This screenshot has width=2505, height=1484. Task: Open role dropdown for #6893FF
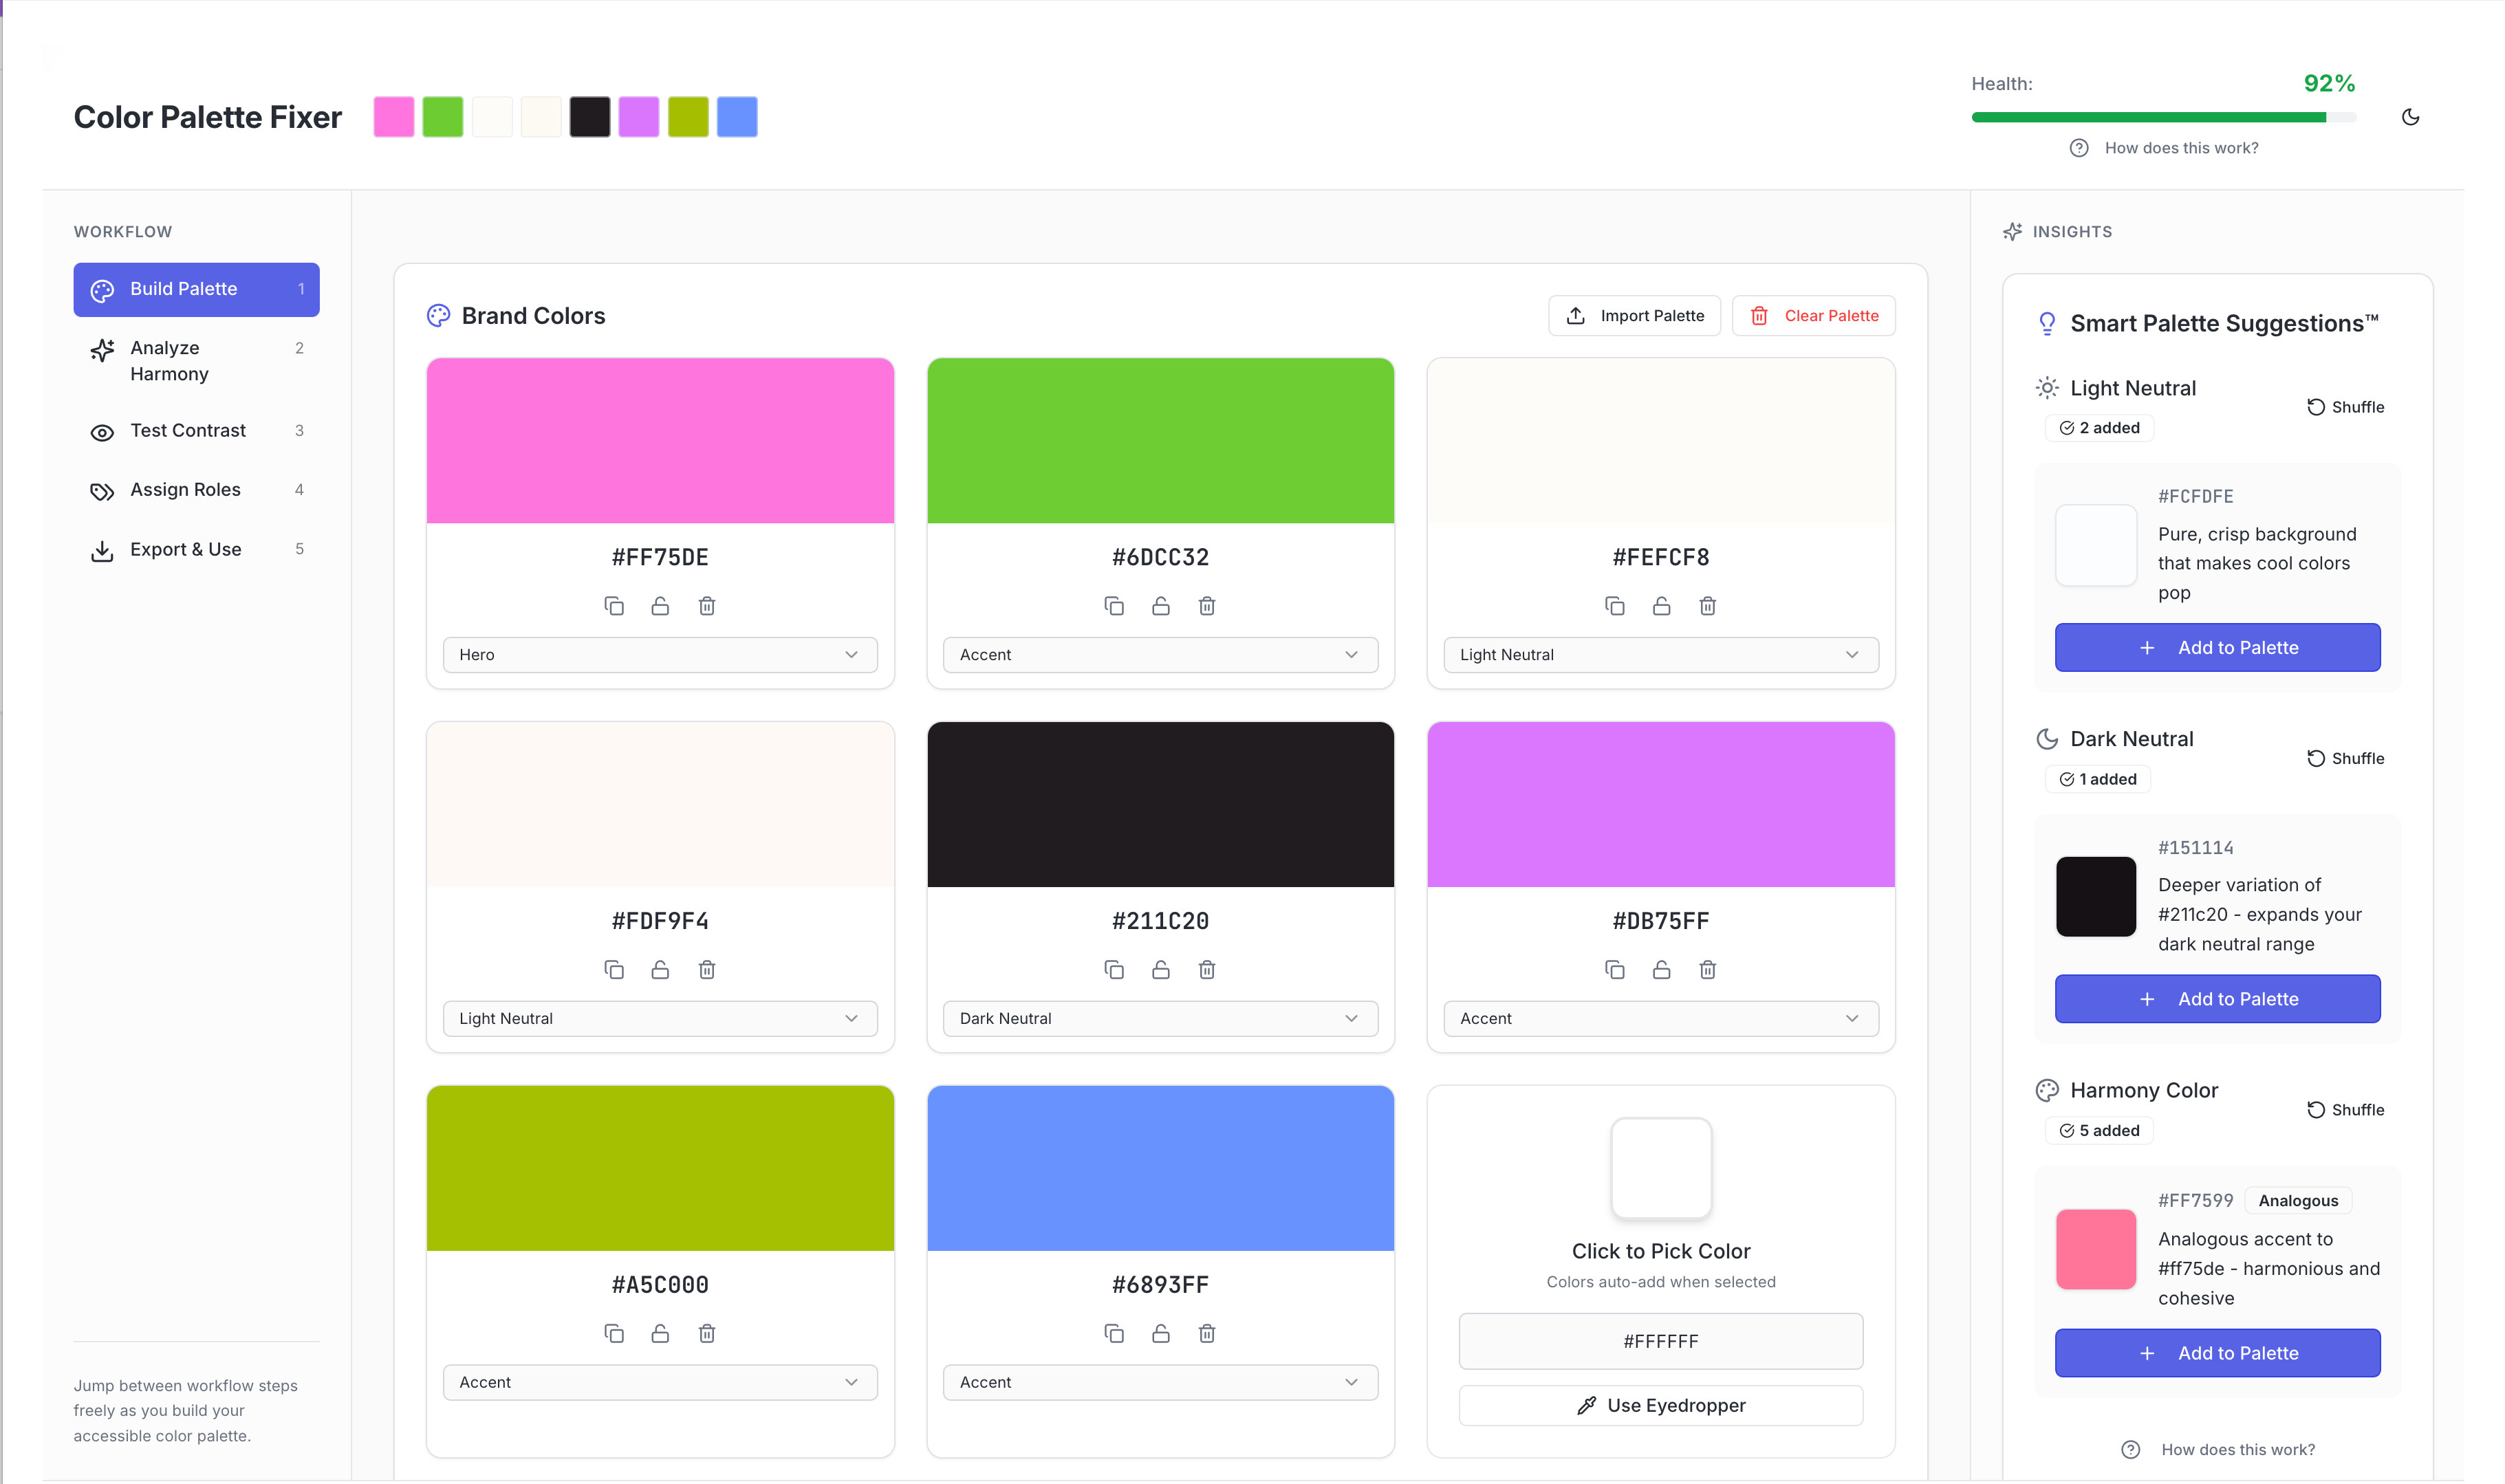1160,1383
